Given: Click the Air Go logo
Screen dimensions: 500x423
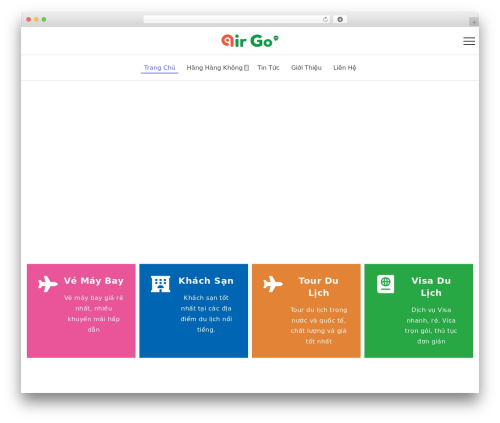Looking at the screenshot, I should pyautogui.click(x=250, y=41).
